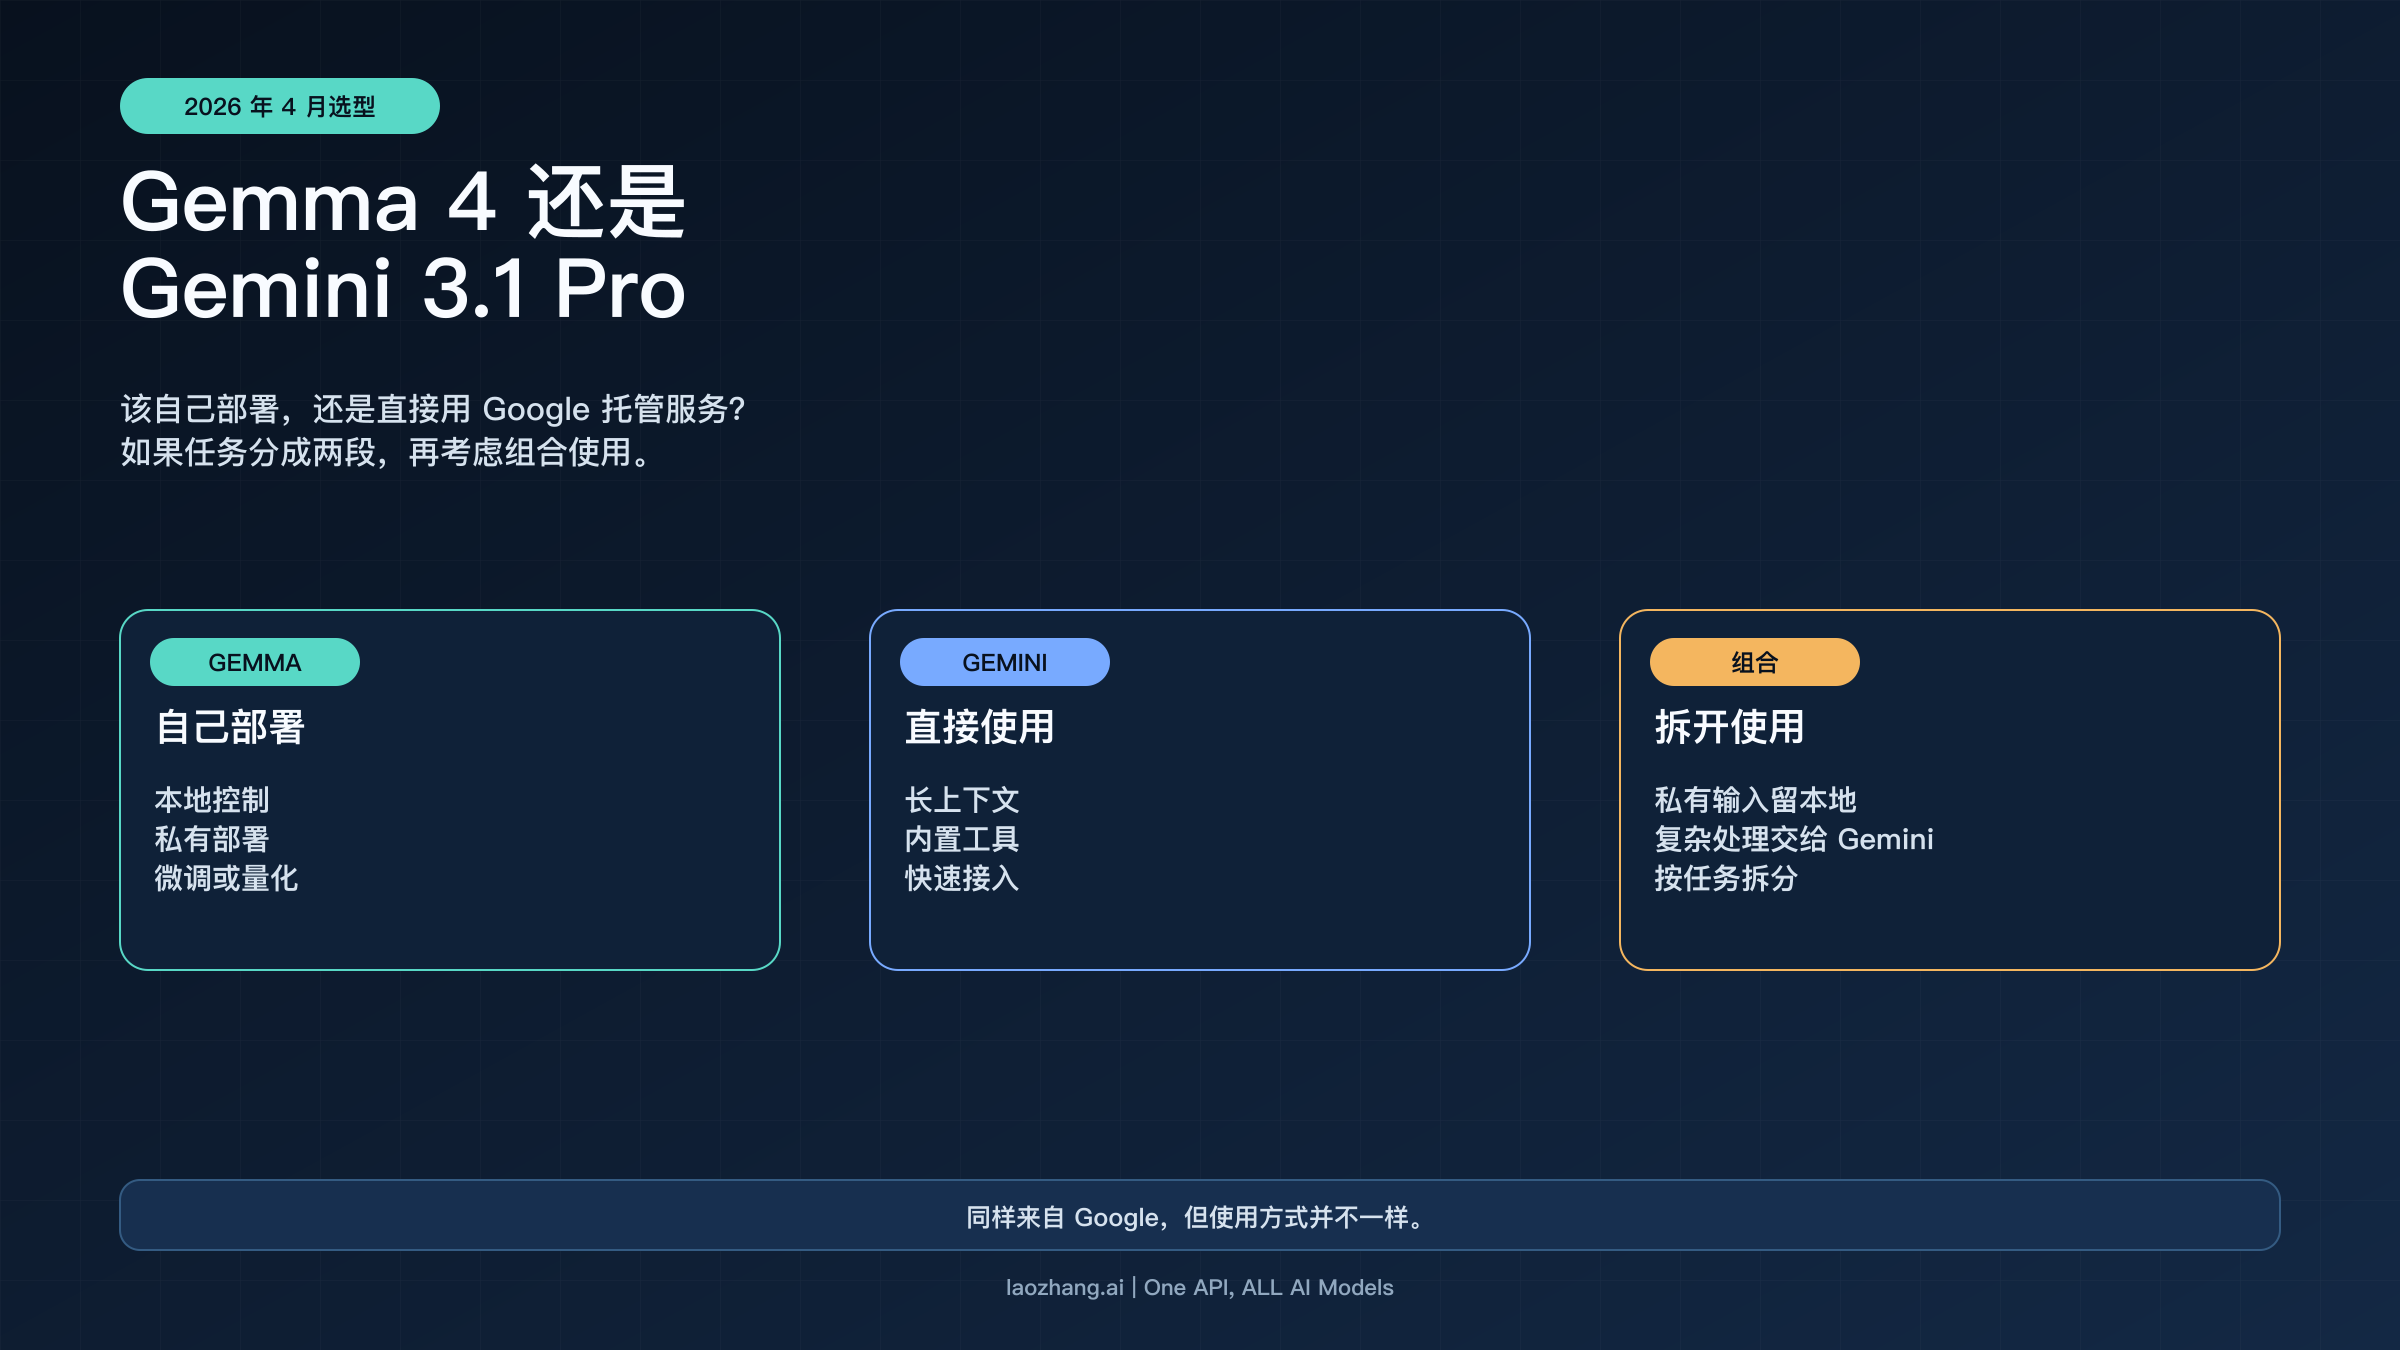Select the Gemma 4 还是 headline line
The width and height of the screenshot is (2400, 1350).
[402, 203]
